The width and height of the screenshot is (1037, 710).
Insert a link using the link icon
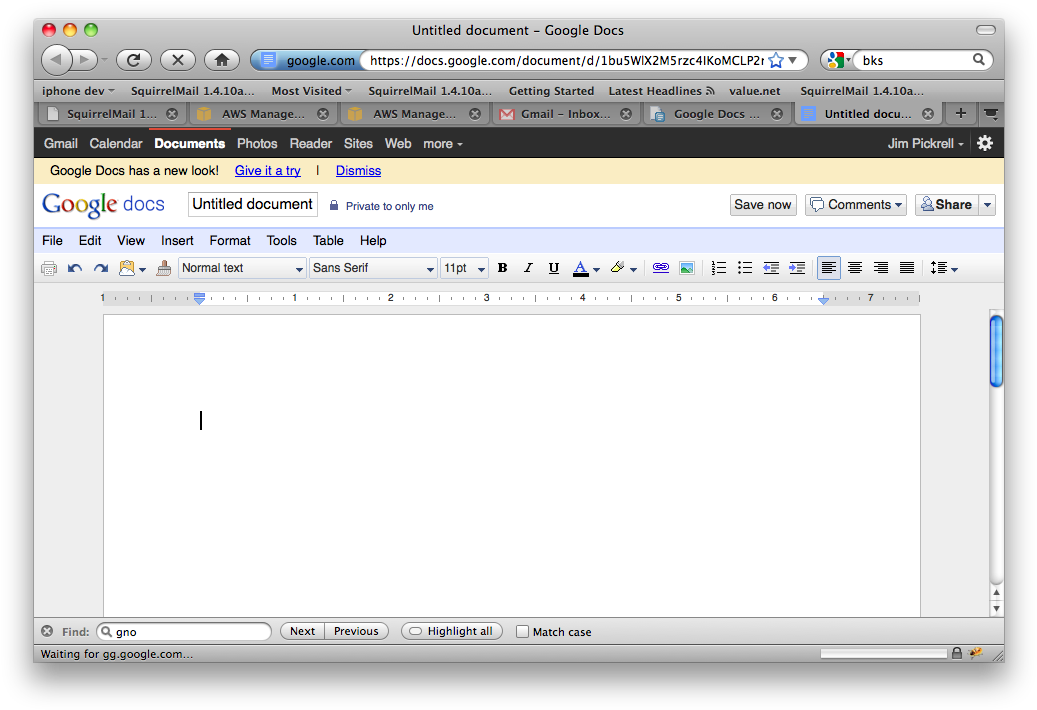pyautogui.click(x=660, y=267)
